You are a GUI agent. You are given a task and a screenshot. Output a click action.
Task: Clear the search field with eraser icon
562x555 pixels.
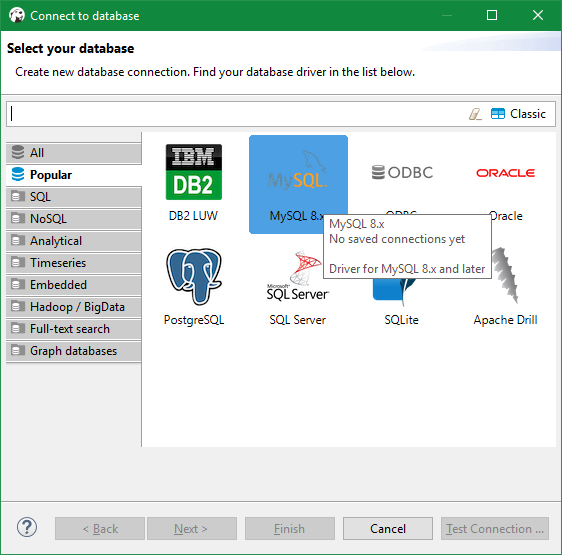coord(475,114)
